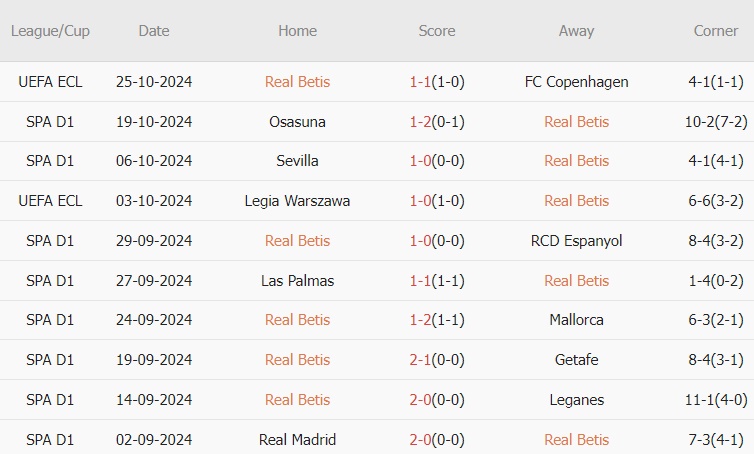Open the Getafe team link
This screenshot has height=454, width=754.
coord(576,360)
